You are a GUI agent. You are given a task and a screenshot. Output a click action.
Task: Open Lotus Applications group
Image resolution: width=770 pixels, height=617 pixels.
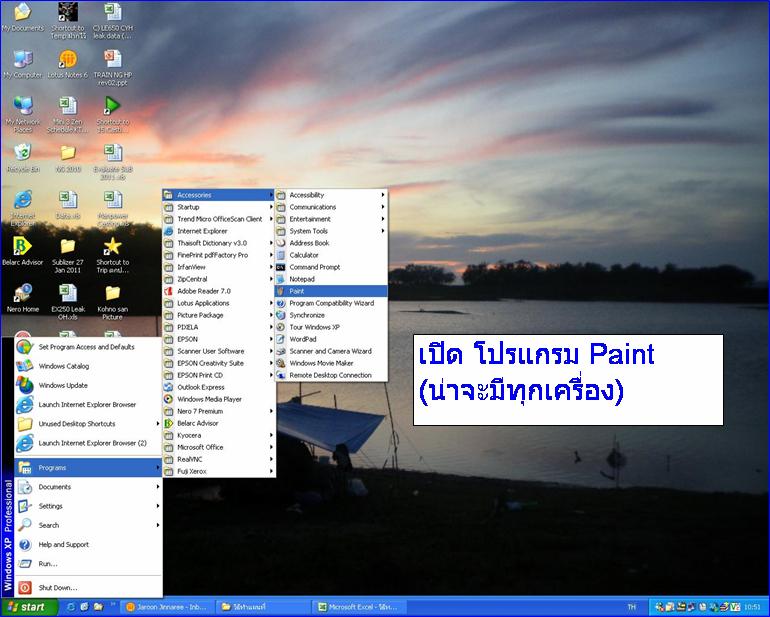coord(219,303)
